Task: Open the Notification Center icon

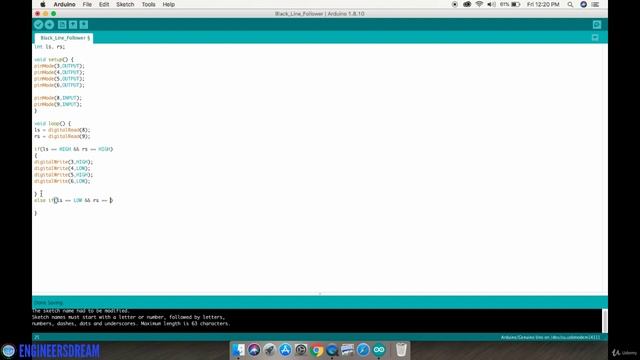Action: click(596, 4)
